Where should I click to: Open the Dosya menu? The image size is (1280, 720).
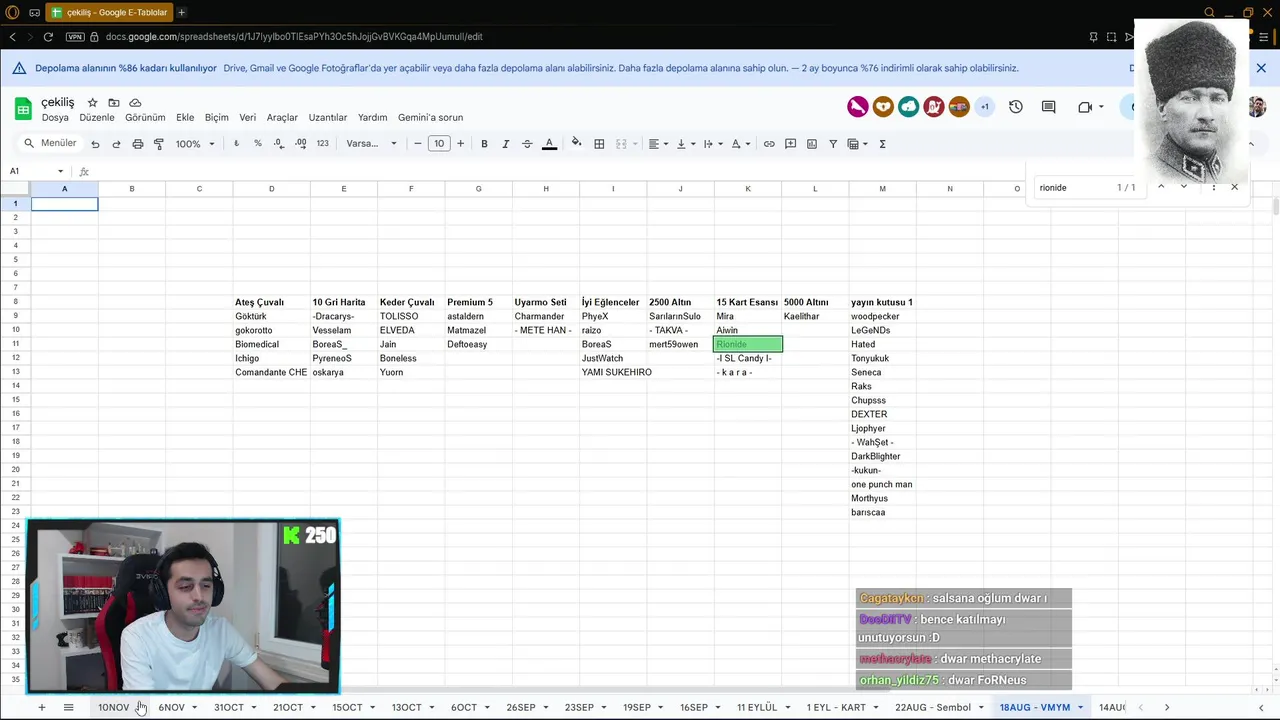(55, 117)
